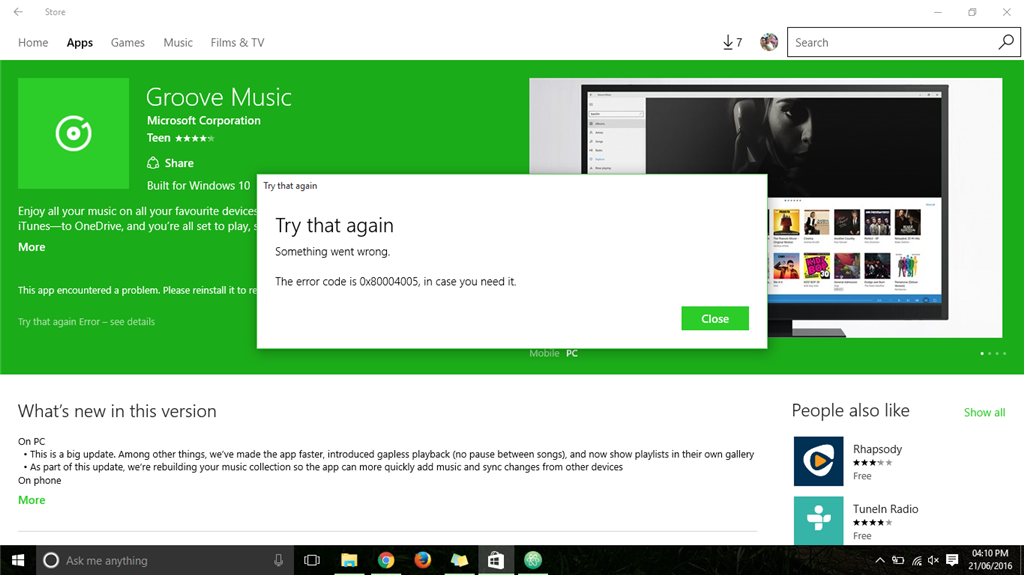Open the Groove Music screenshot preview
Image resolution: width=1024 pixels, height=575 pixels.
[x=765, y=208]
